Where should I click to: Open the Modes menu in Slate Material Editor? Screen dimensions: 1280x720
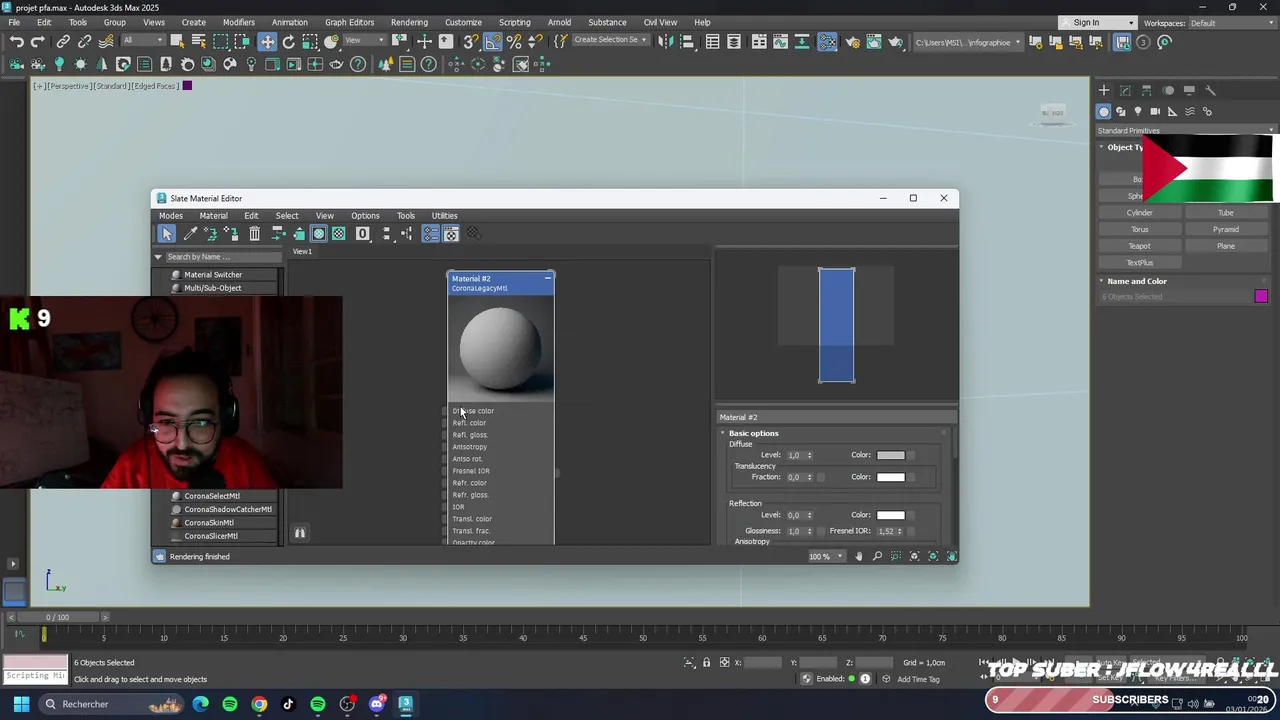(x=171, y=216)
